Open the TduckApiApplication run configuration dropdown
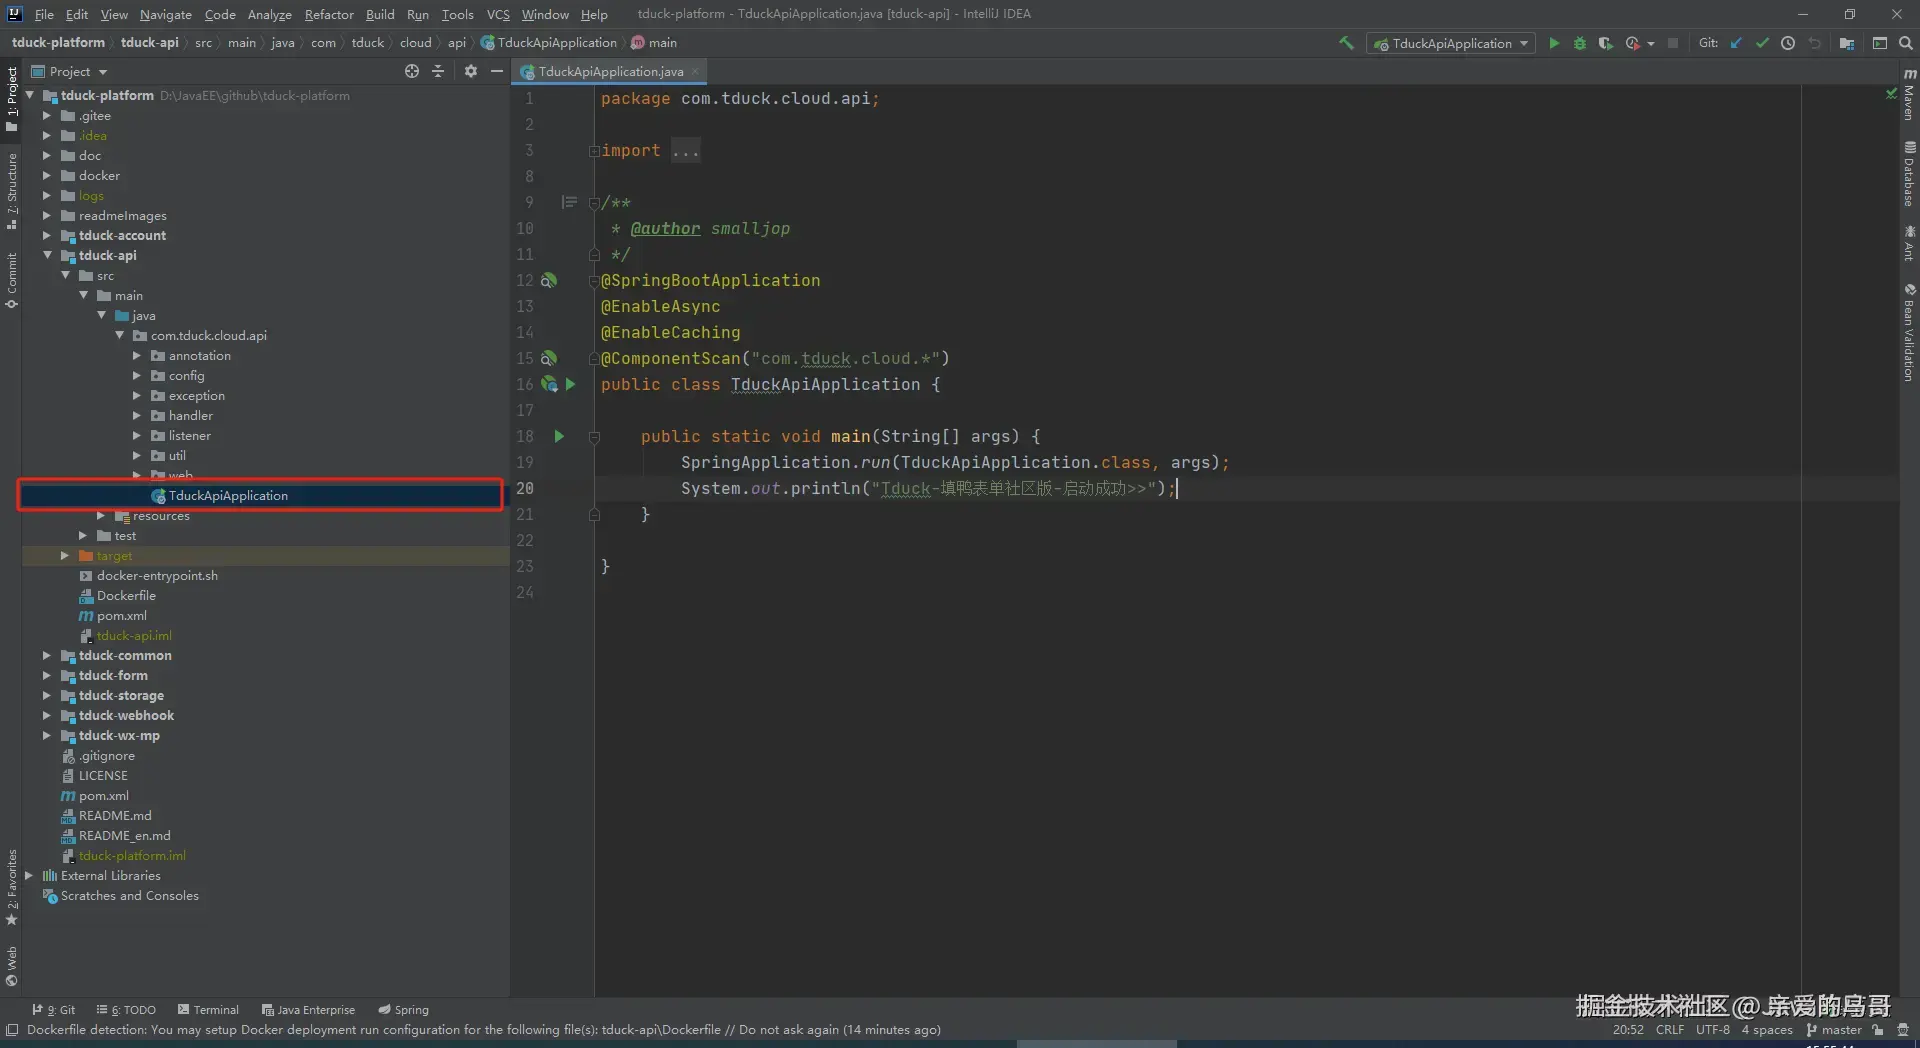Viewport: 1920px width, 1048px height. [x=1451, y=43]
